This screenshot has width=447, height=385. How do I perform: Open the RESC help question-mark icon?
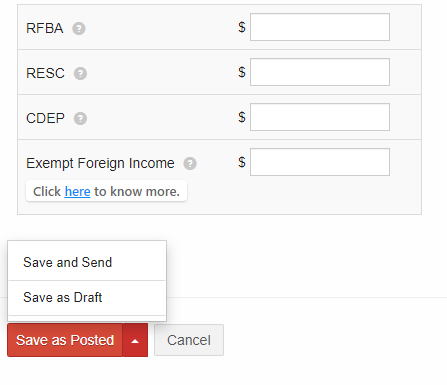(80, 73)
